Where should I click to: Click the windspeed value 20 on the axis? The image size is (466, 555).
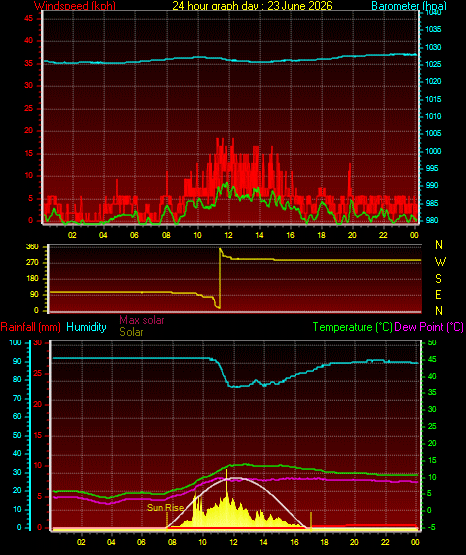point(28,131)
